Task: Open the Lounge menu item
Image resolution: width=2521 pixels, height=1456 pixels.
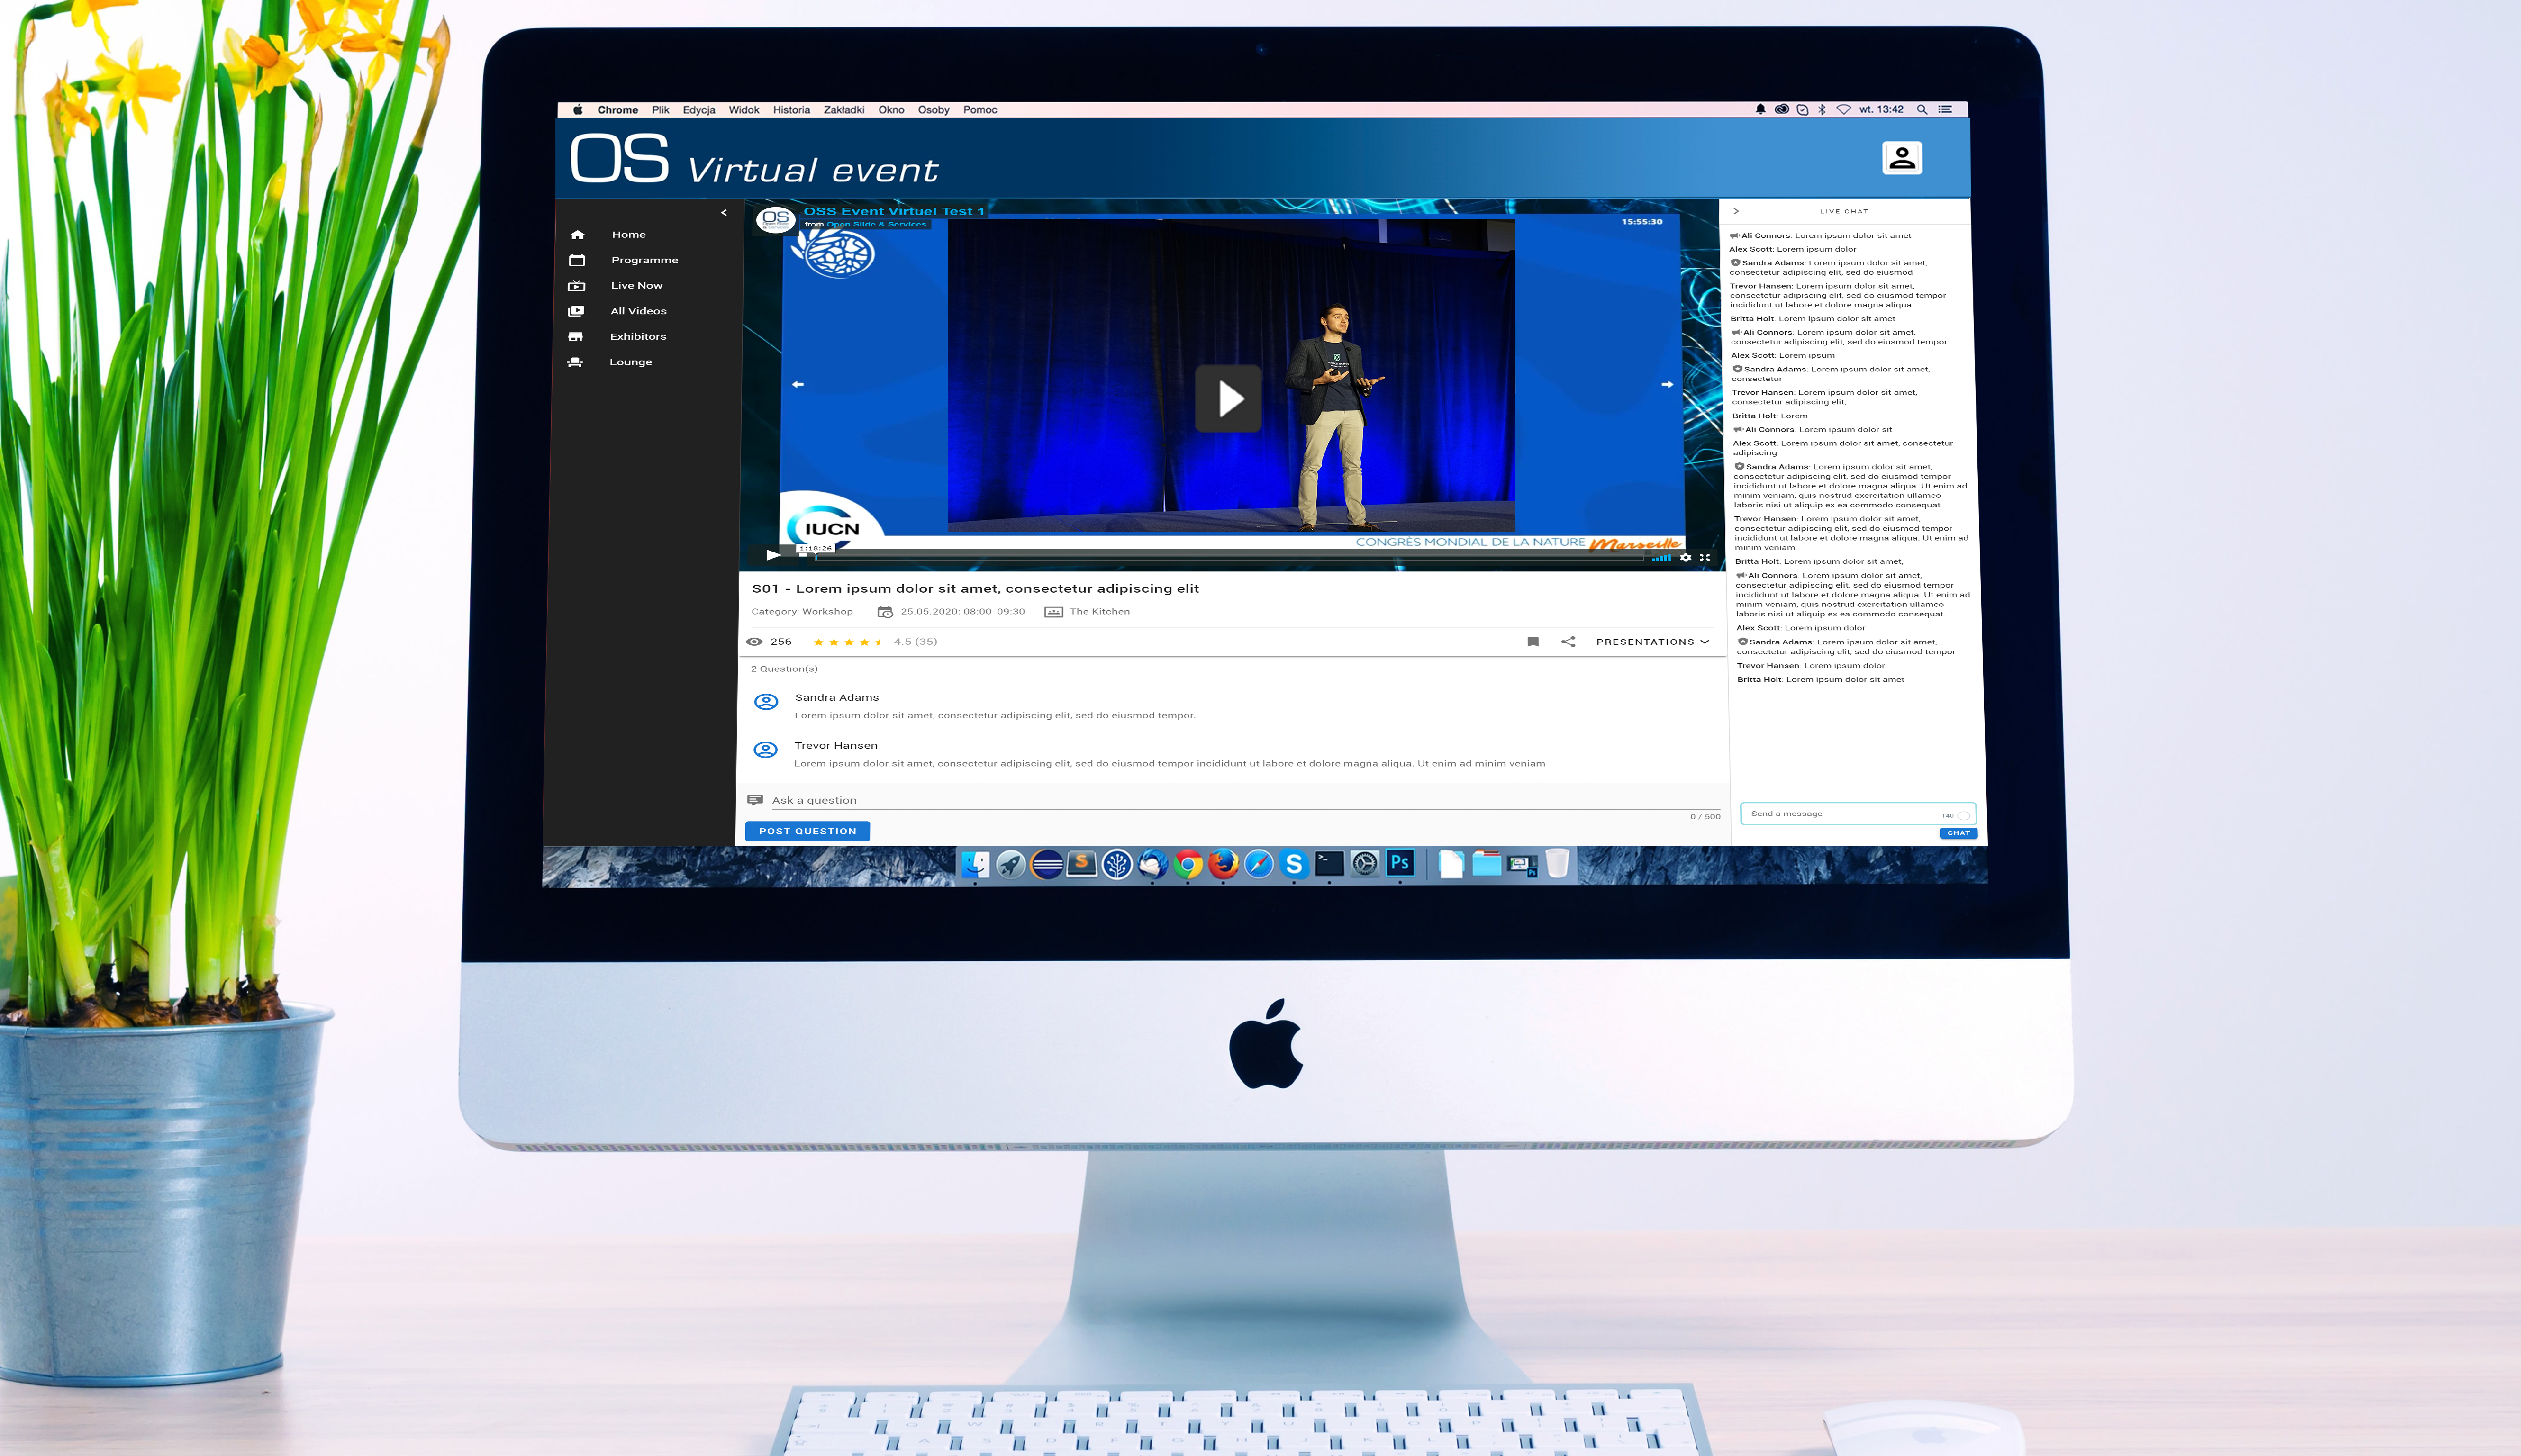Action: click(631, 362)
